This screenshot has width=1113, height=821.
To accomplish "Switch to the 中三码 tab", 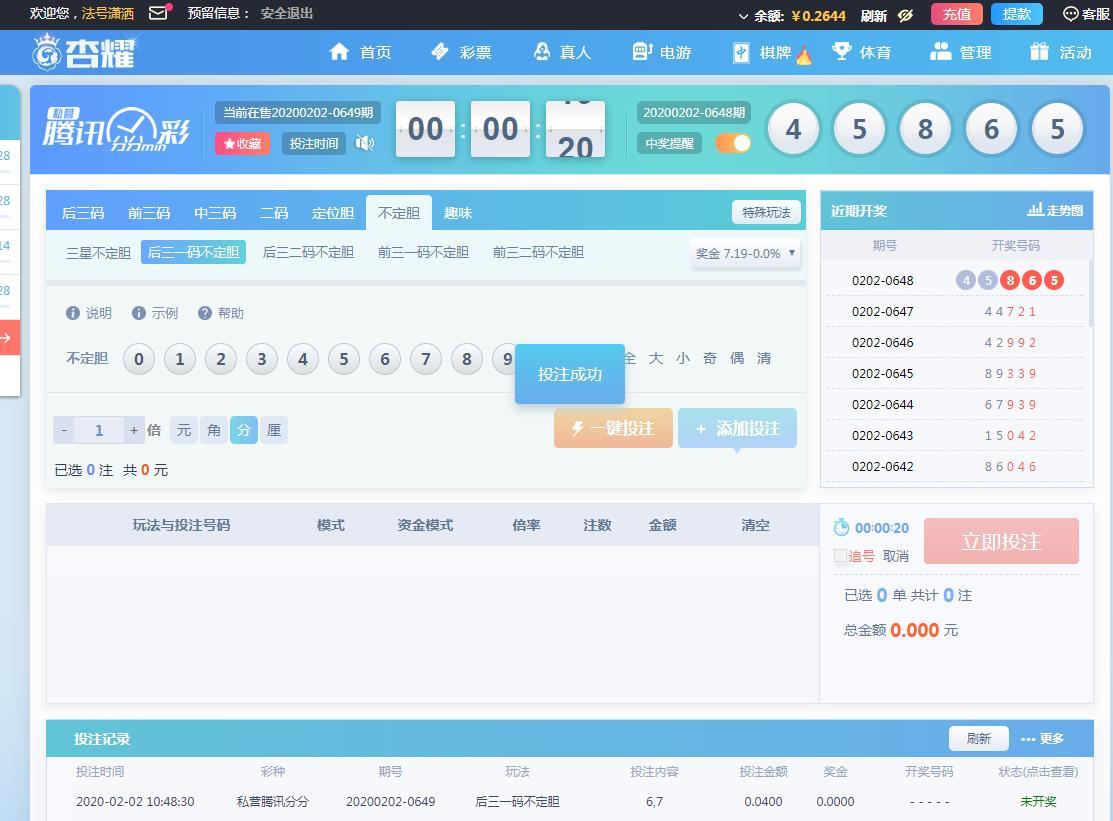I will [214, 213].
